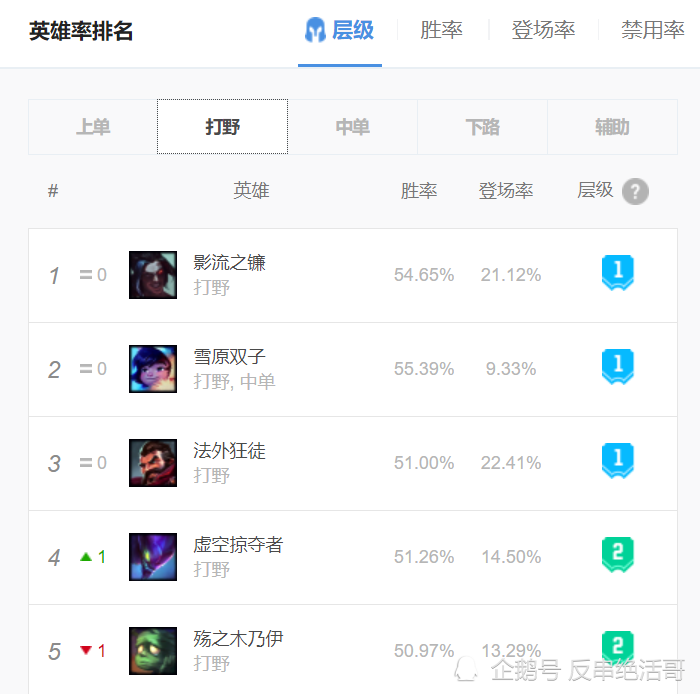This screenshot has height=694, width=700.
Task: Click the blue helmet icon beside 层级
Action: coord(315,30)
